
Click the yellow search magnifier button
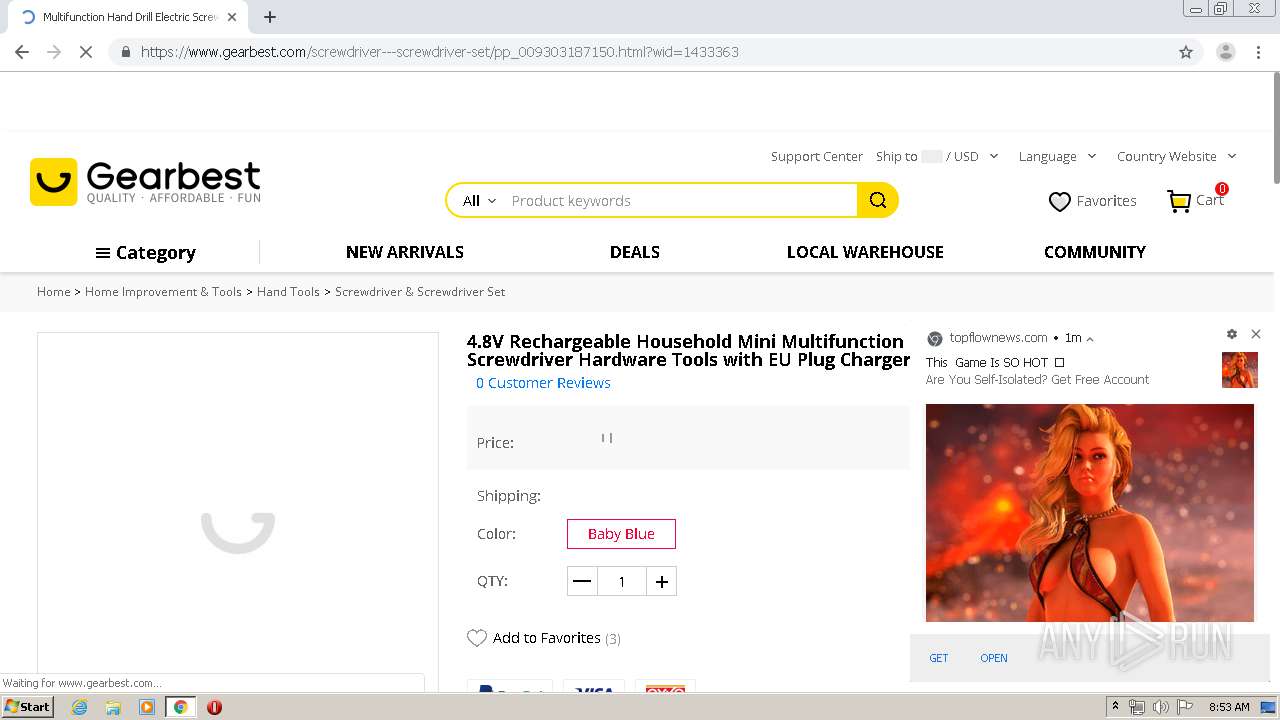pos(878,200)
